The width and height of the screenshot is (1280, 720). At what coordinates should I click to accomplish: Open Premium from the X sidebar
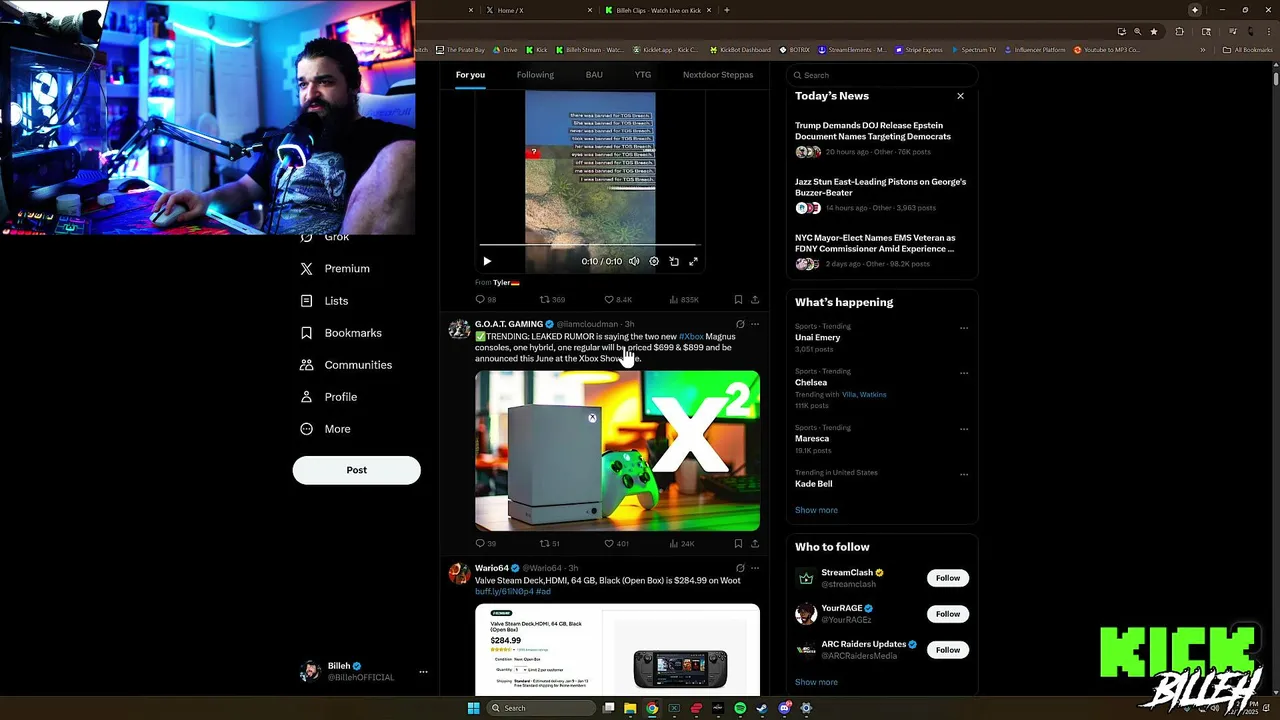click(335, 269)
